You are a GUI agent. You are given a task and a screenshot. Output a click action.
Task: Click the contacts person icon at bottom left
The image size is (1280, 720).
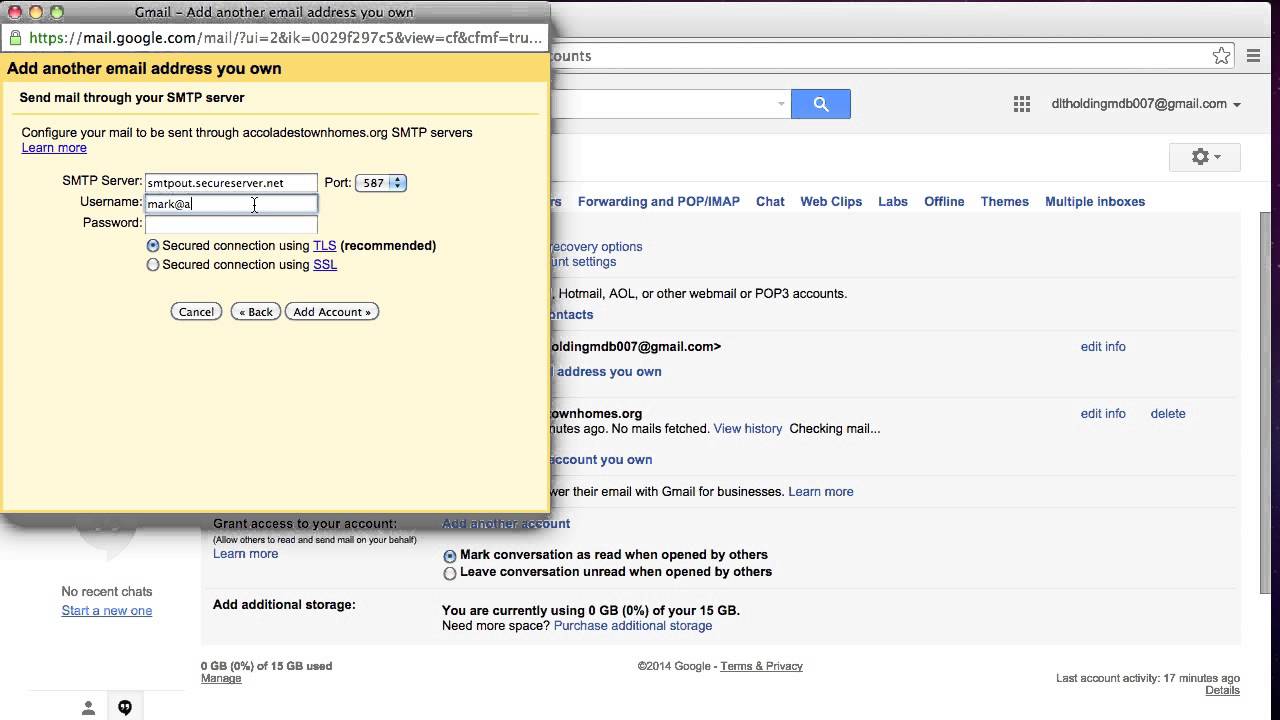88,708
